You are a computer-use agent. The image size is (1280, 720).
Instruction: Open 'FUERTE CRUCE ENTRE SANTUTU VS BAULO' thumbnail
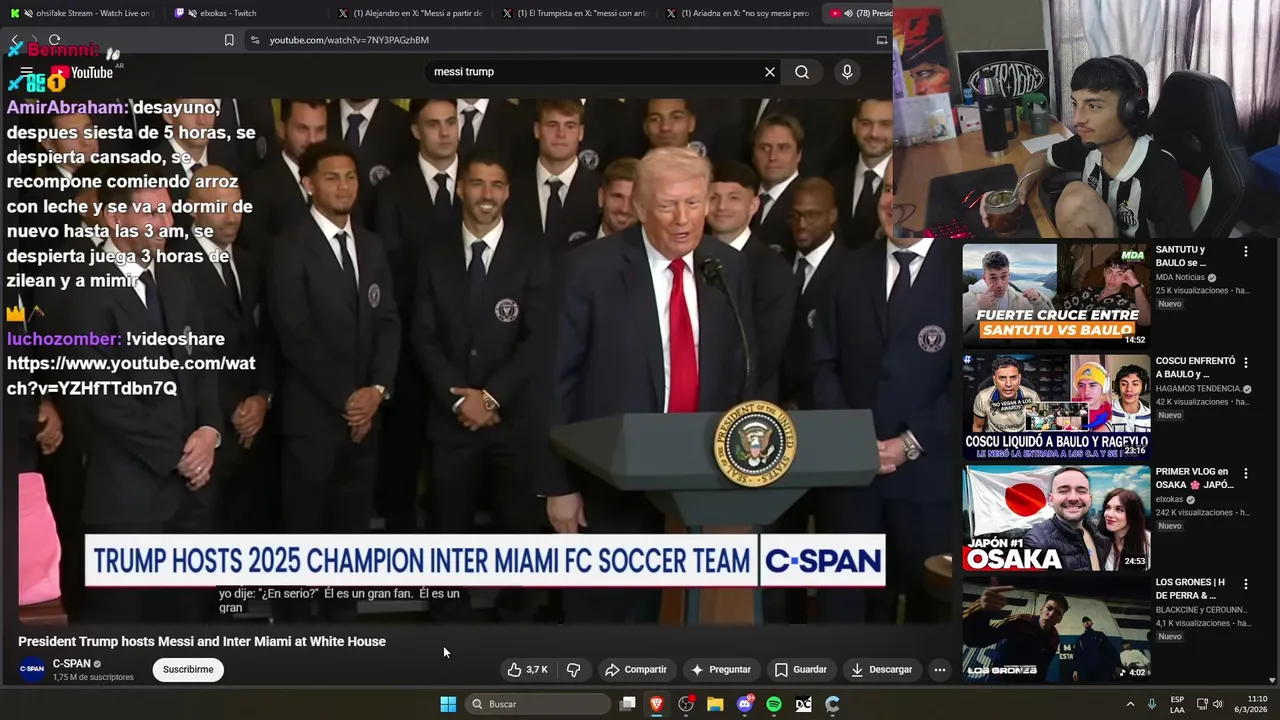coord(1056,295)
